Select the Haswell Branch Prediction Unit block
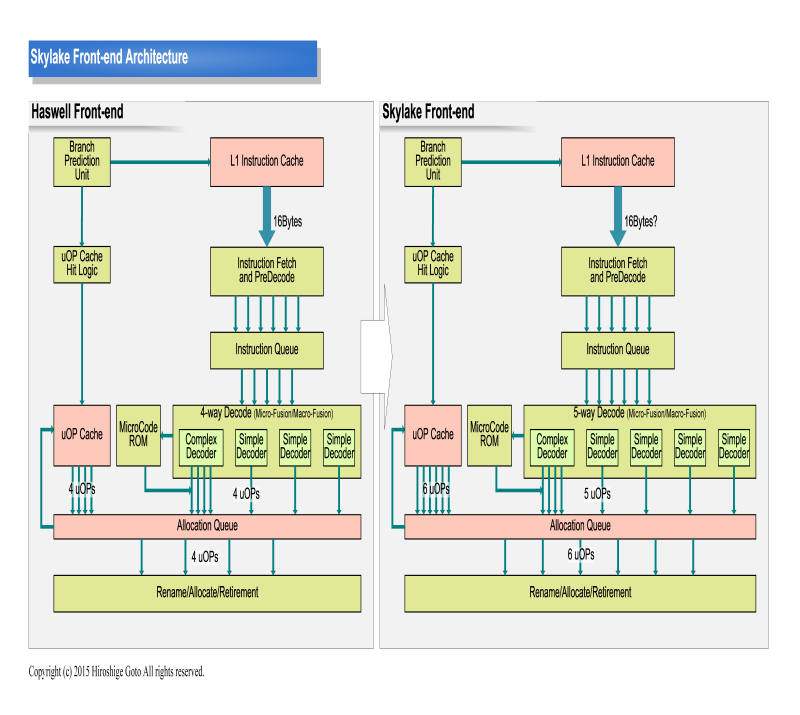Viewport: 800px width, 715px height. click(82, 161)
